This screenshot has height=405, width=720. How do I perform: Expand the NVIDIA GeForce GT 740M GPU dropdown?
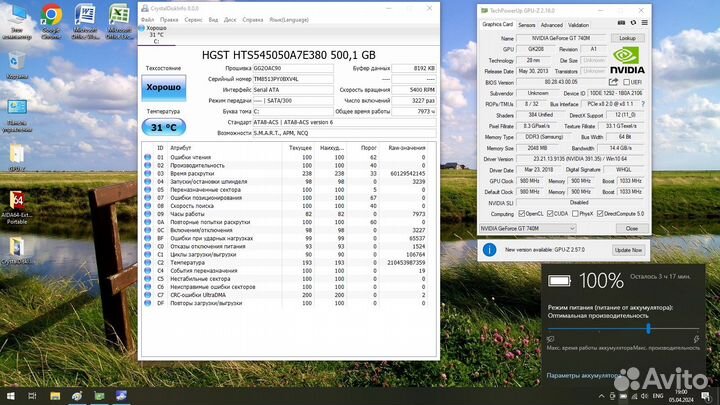click(x=528, y=228)
